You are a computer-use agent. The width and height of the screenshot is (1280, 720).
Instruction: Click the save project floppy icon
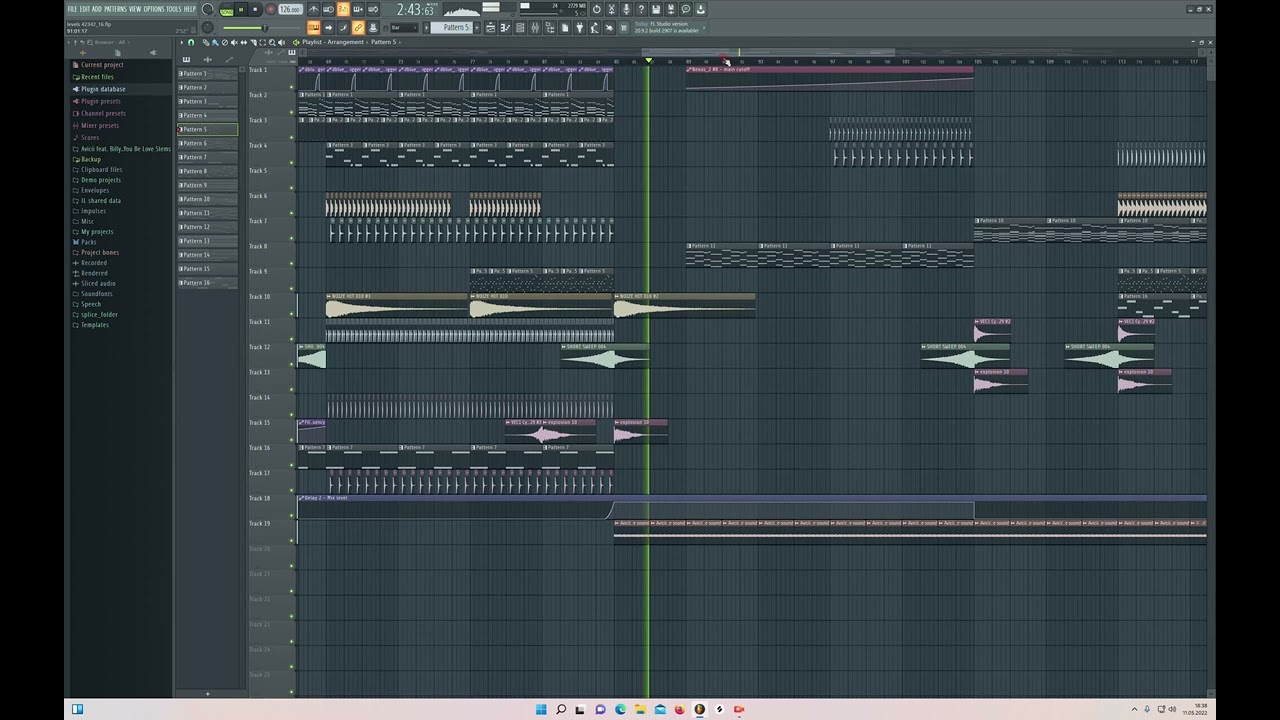656,9
